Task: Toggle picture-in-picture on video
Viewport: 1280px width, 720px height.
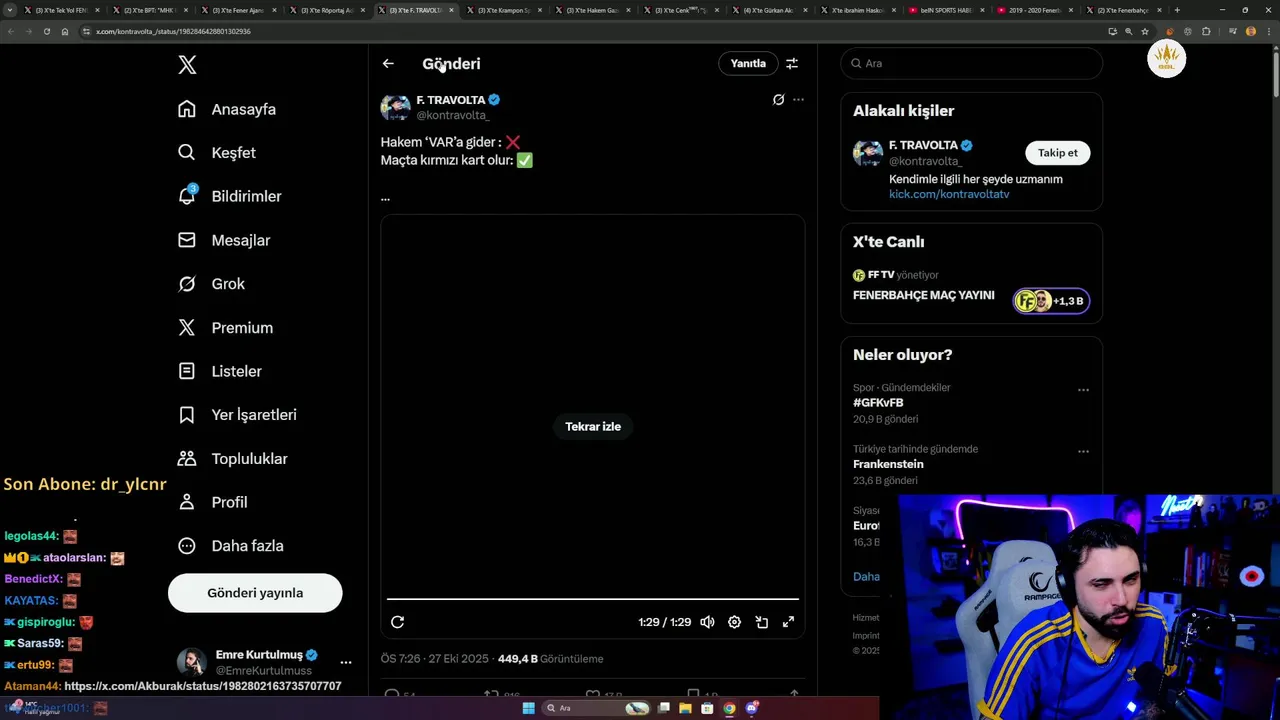Action: coord(761,622)
